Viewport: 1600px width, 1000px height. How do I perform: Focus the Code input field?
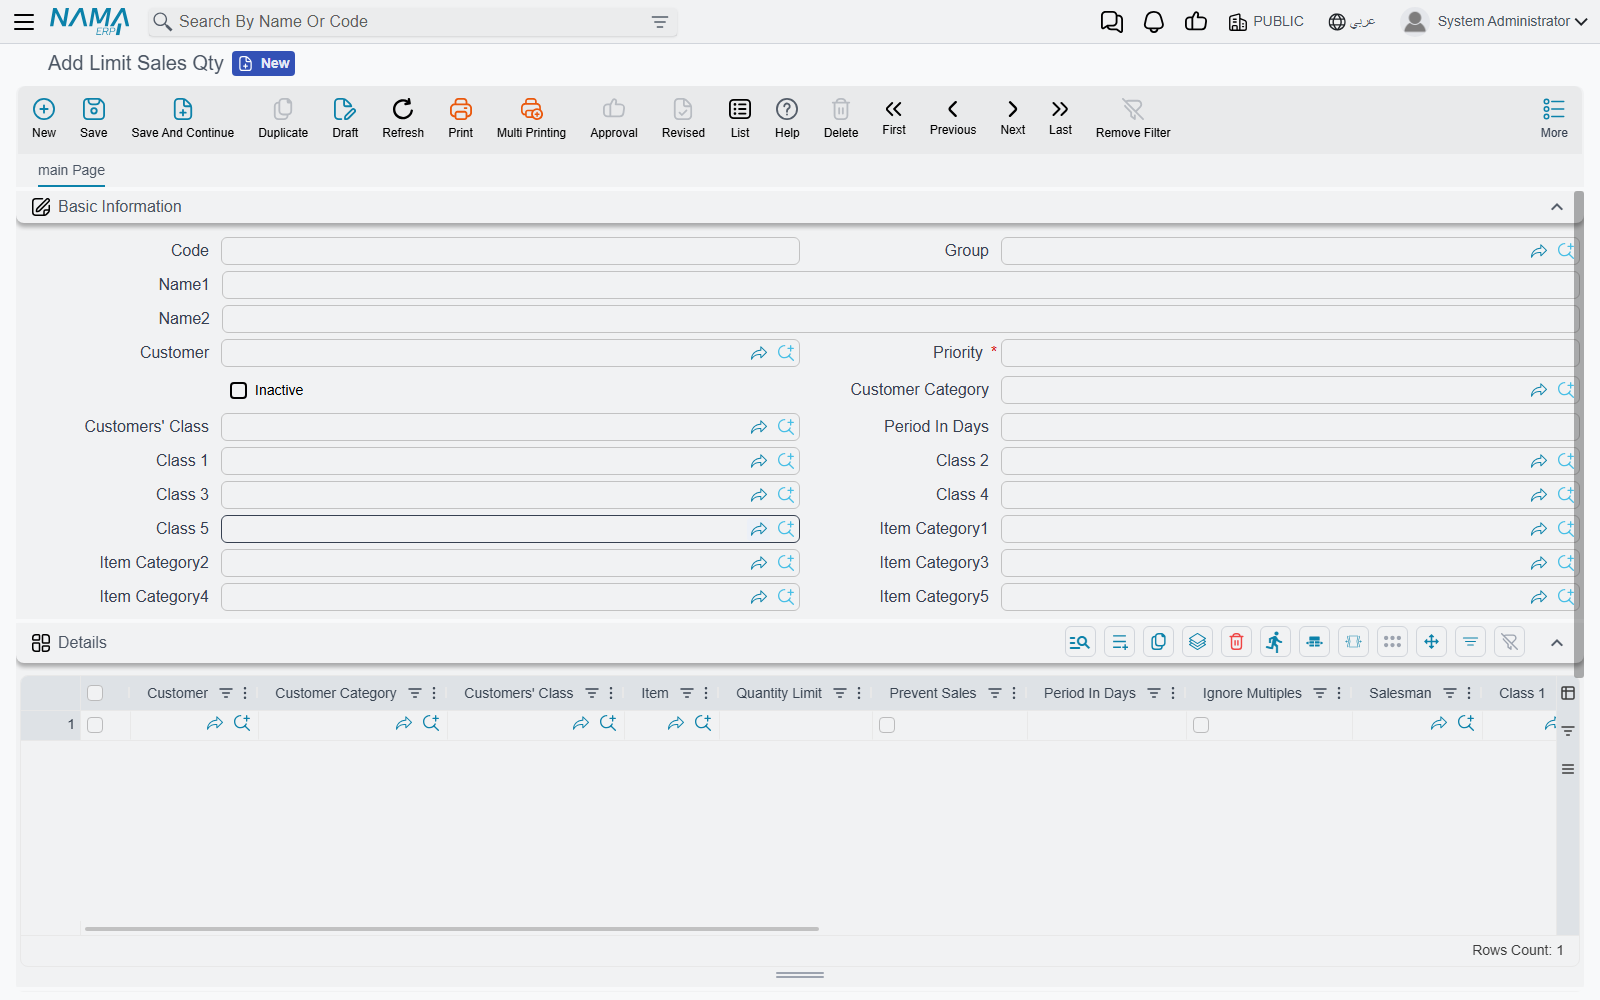pyautogui.click(x=510, y=251)
